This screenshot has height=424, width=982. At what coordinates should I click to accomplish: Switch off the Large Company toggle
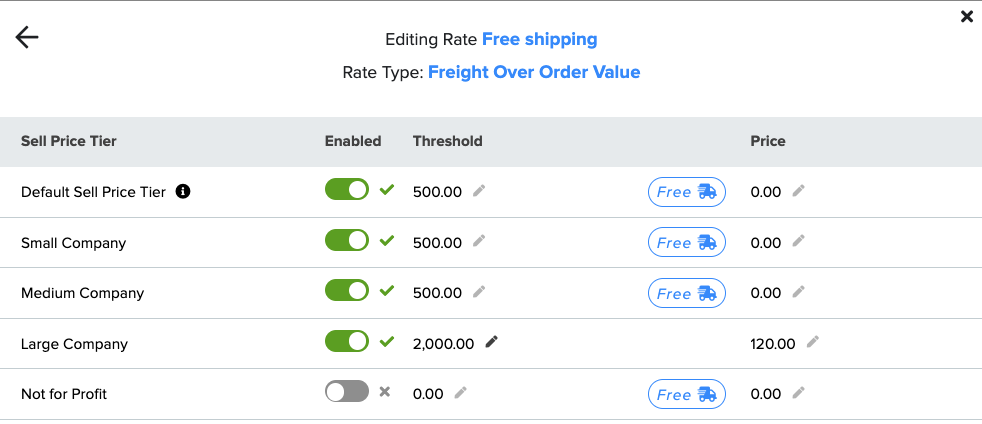pyautogui.click(x=347, y=341)
